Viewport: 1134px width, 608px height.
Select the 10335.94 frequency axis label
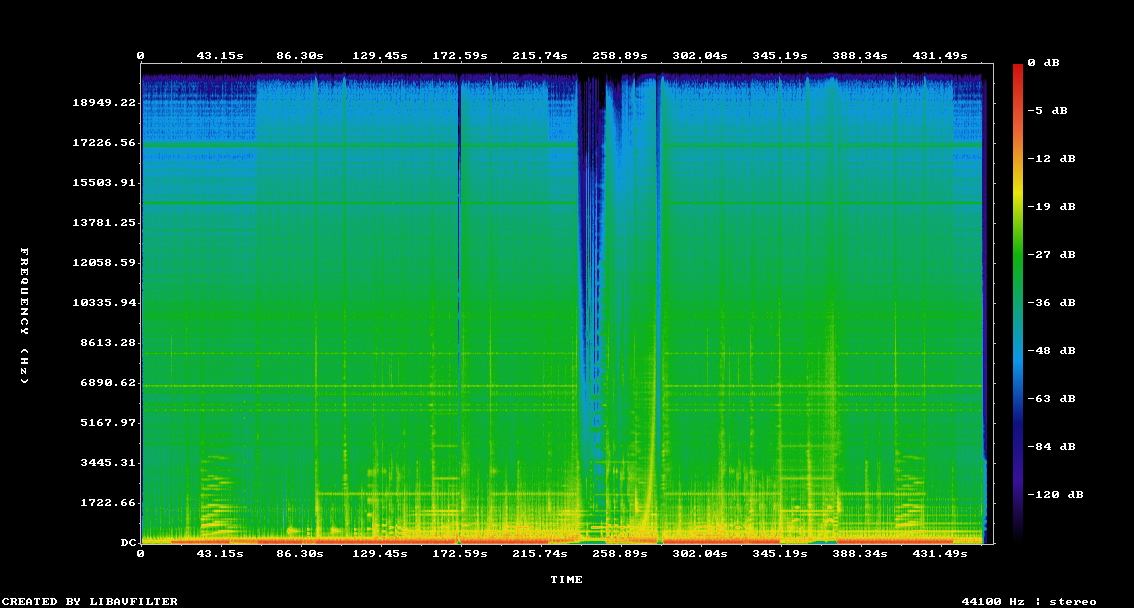[x=105, y=302]
